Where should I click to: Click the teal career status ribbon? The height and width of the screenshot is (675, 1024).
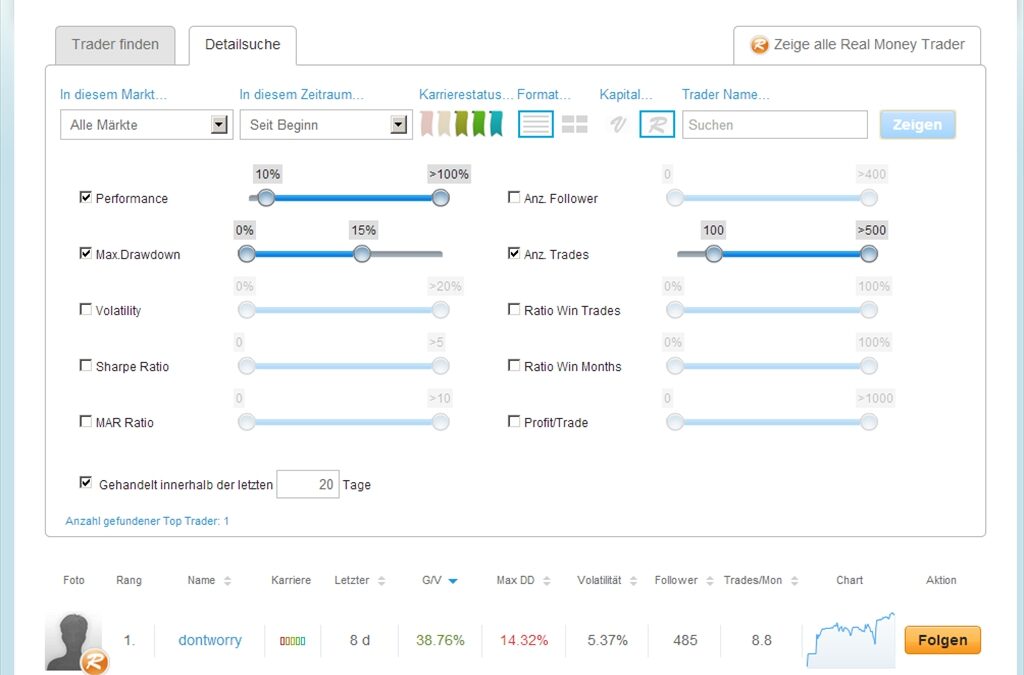494,124
